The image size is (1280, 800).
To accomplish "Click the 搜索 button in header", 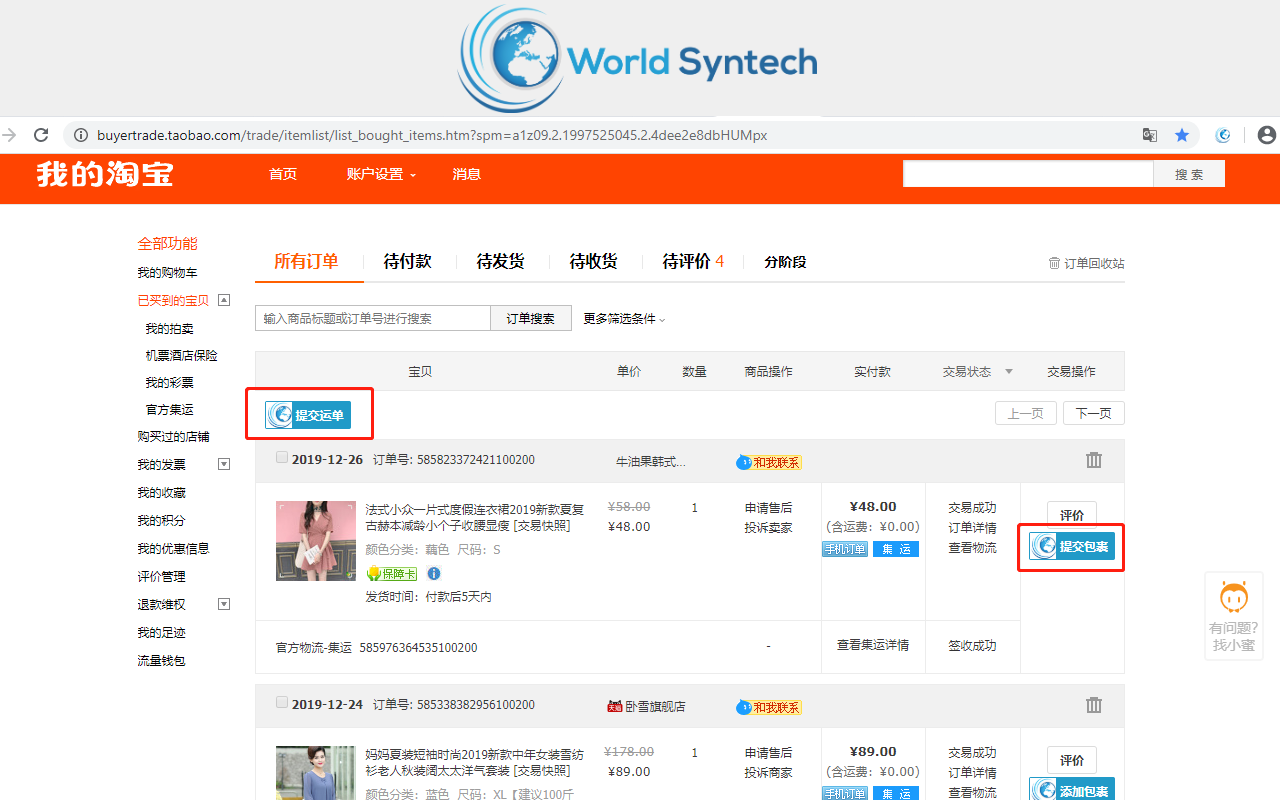I will (1189, 174).
